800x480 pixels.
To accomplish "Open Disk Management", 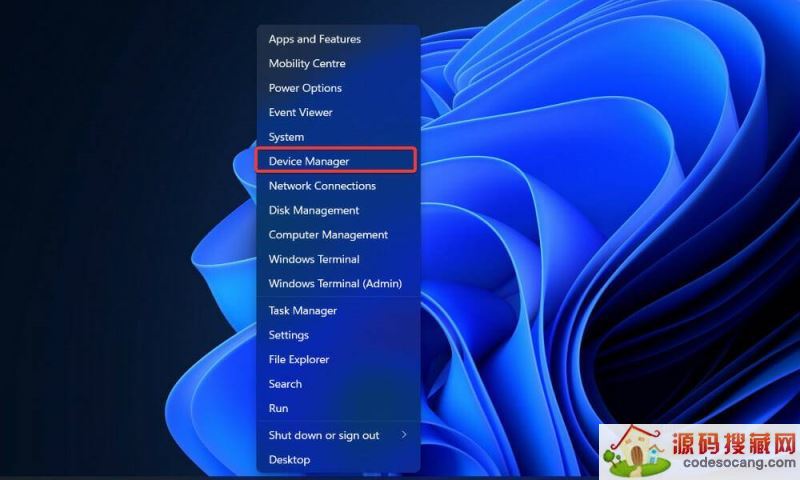I will point(314,211).
